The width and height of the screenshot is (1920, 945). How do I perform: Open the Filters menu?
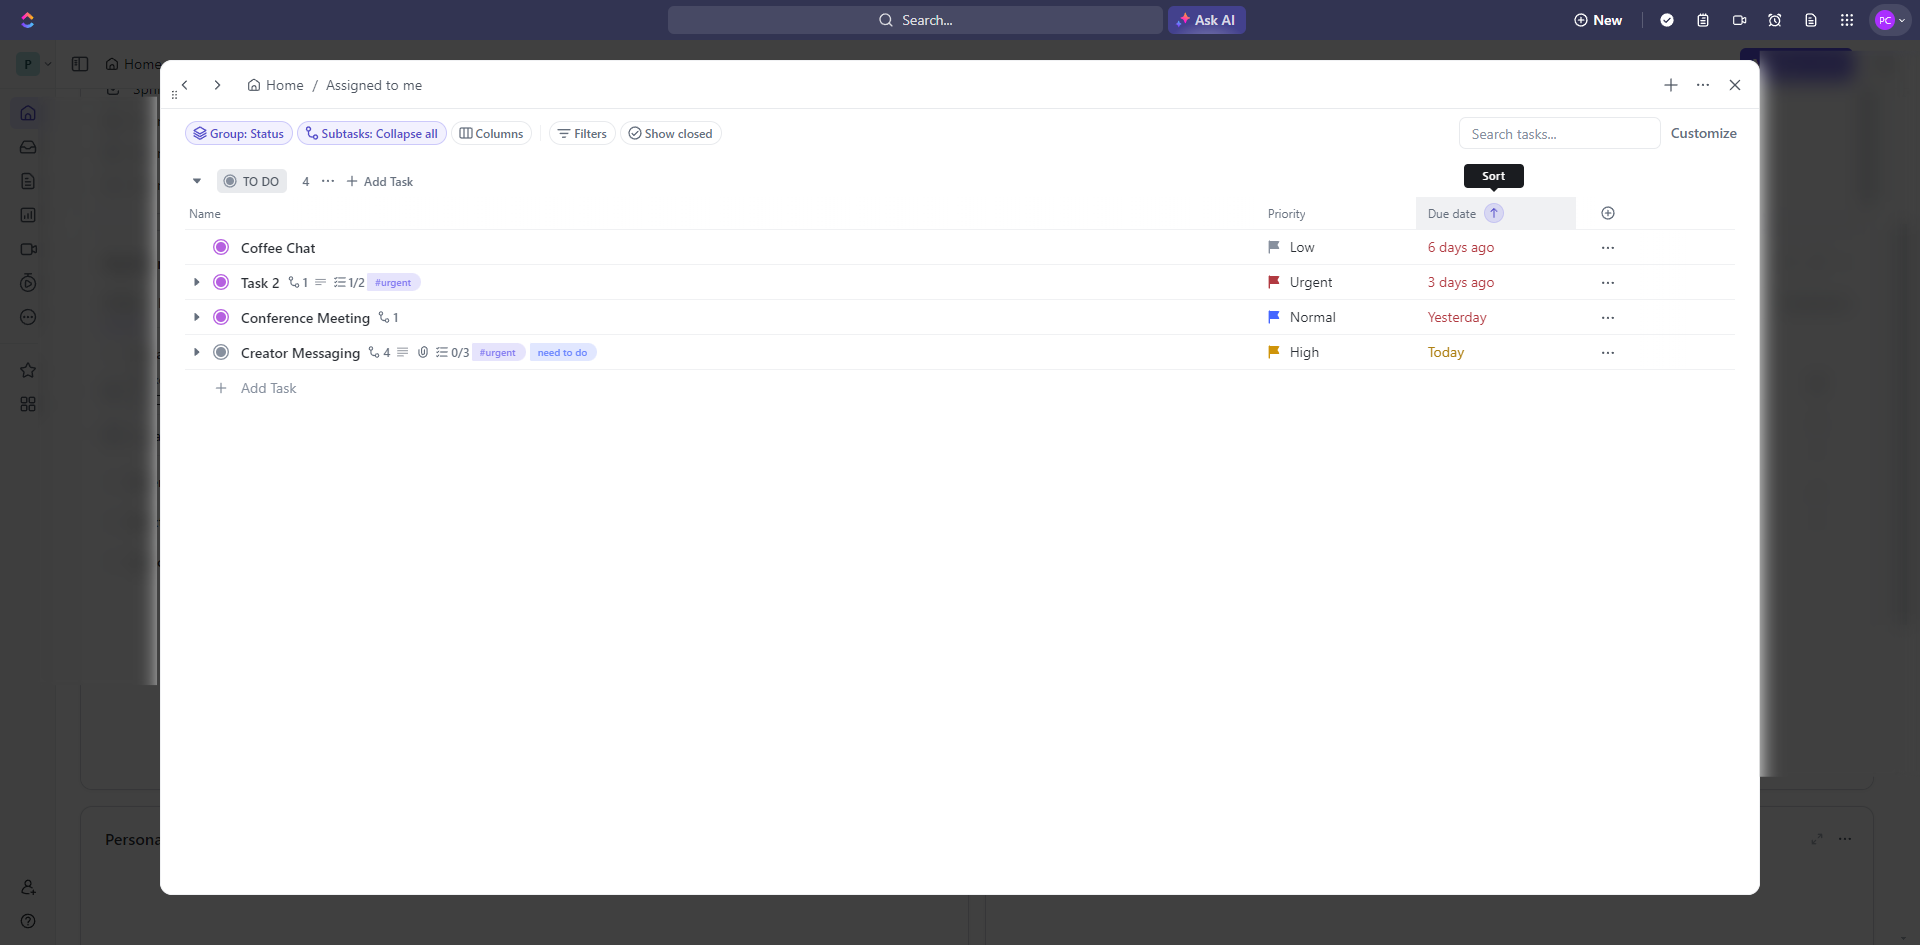click(582, 134)
